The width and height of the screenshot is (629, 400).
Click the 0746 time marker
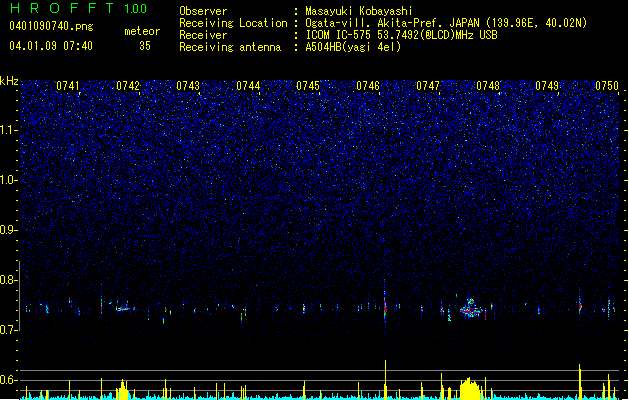tap(368, 86)
